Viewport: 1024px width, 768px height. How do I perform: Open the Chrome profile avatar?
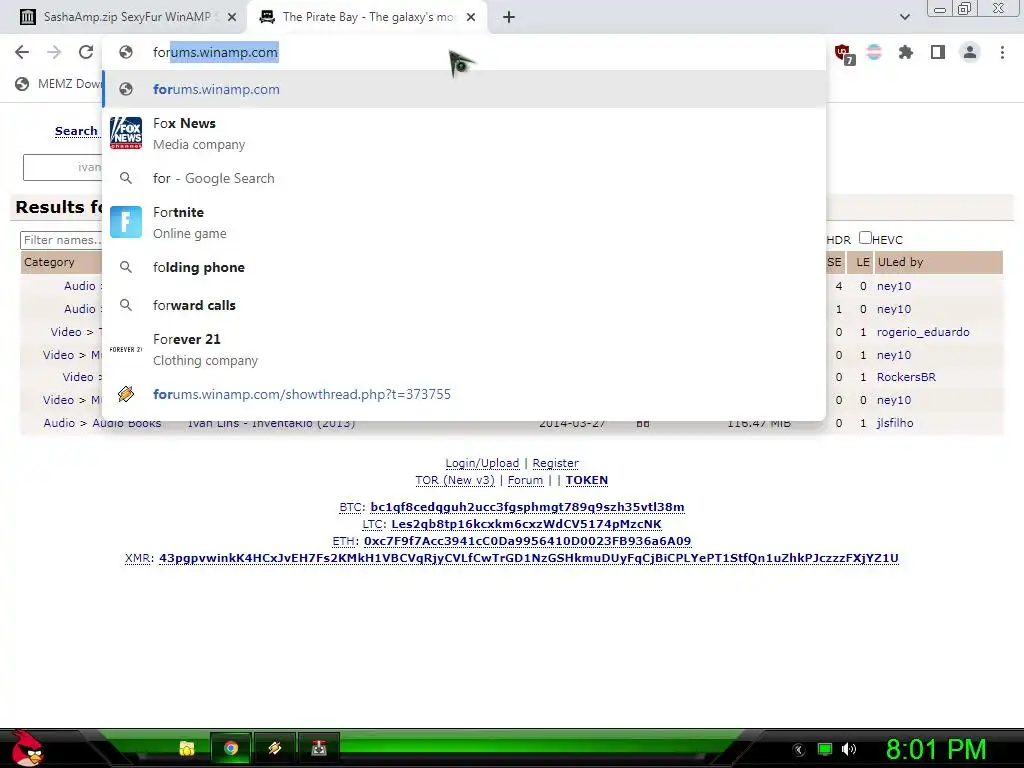[x=970, y=52]
